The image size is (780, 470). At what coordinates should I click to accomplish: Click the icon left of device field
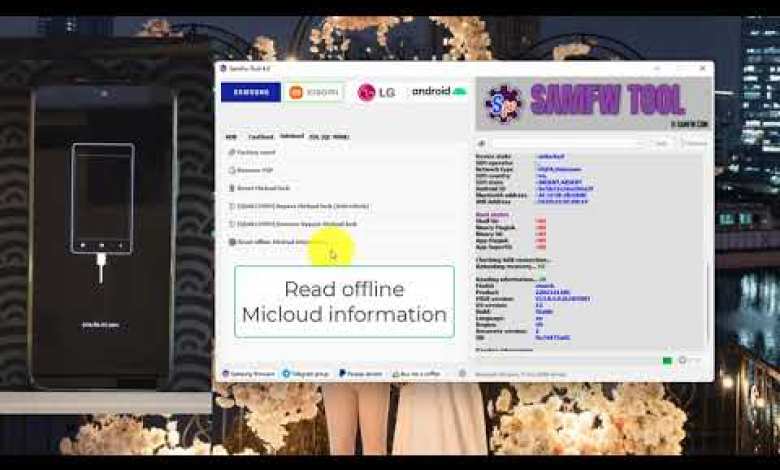click(x=482, y=143)
